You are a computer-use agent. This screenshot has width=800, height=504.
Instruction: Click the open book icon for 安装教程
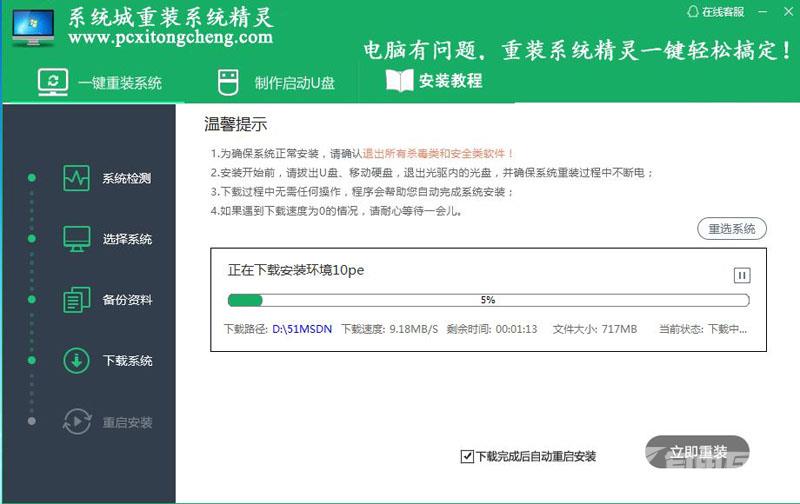point(399,81)
